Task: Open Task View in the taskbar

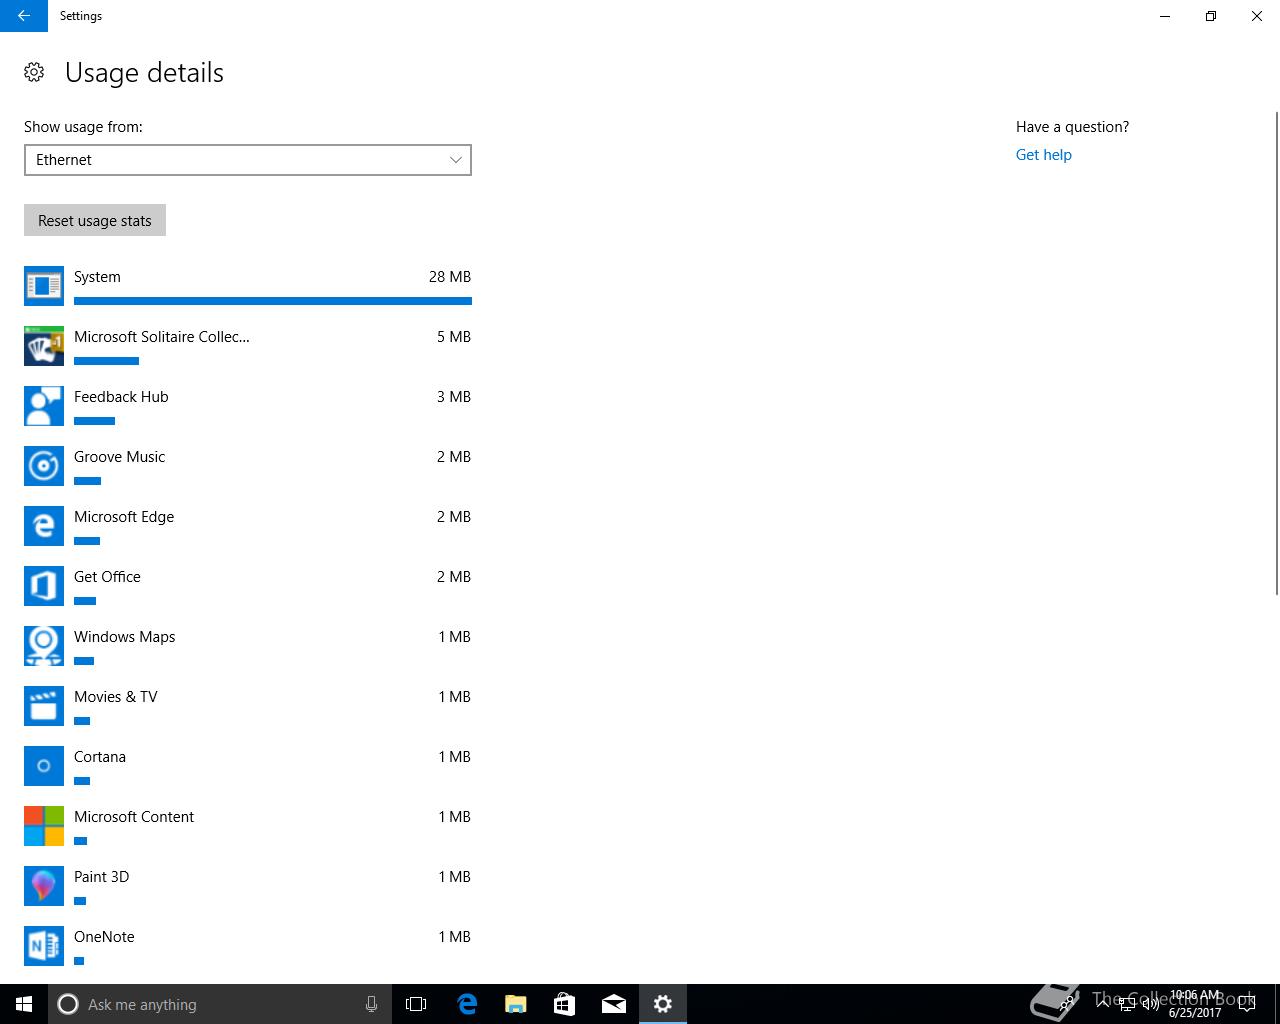Action: pos(416,1004)
